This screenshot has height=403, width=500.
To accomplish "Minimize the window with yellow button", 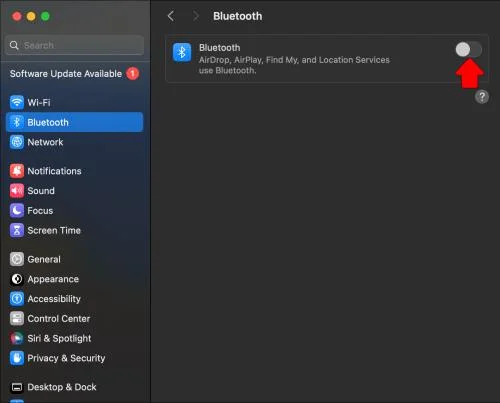I will click(x=31, y=16).
